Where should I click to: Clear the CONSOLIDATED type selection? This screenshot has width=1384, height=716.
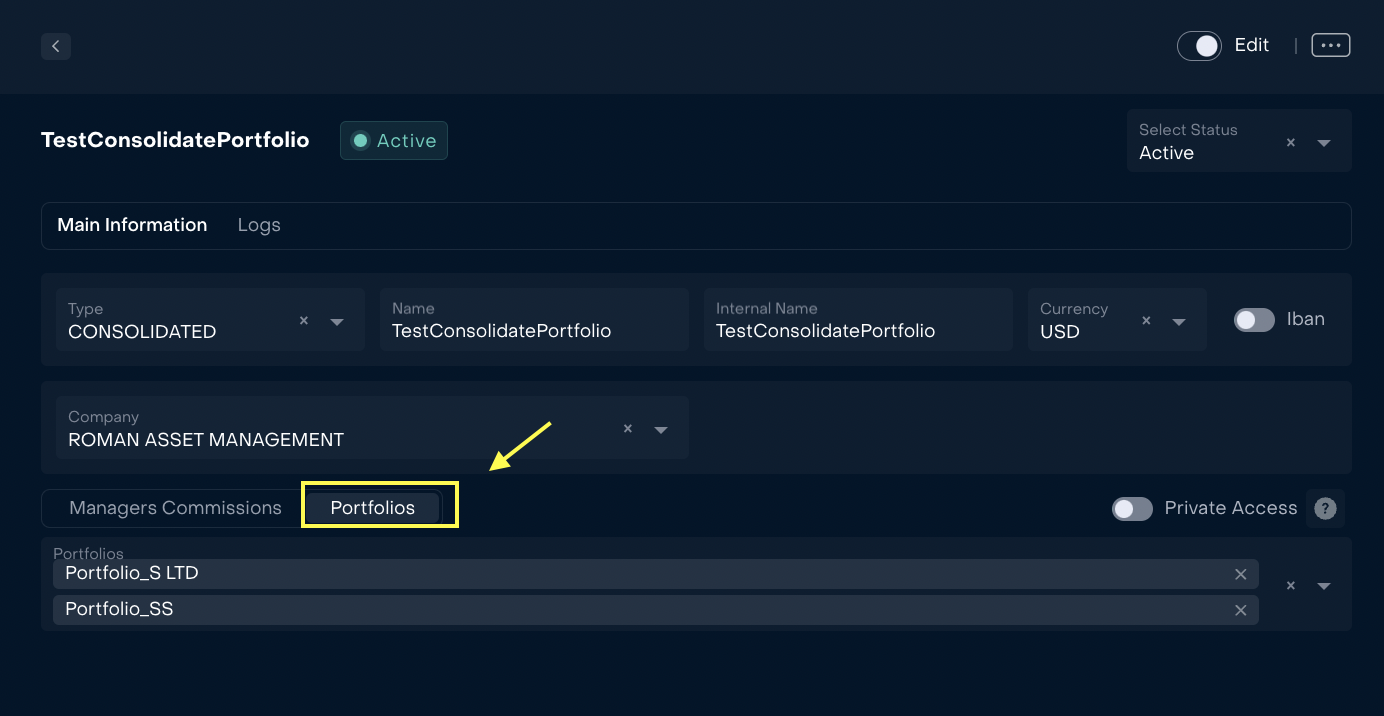[x=304, y=321]
